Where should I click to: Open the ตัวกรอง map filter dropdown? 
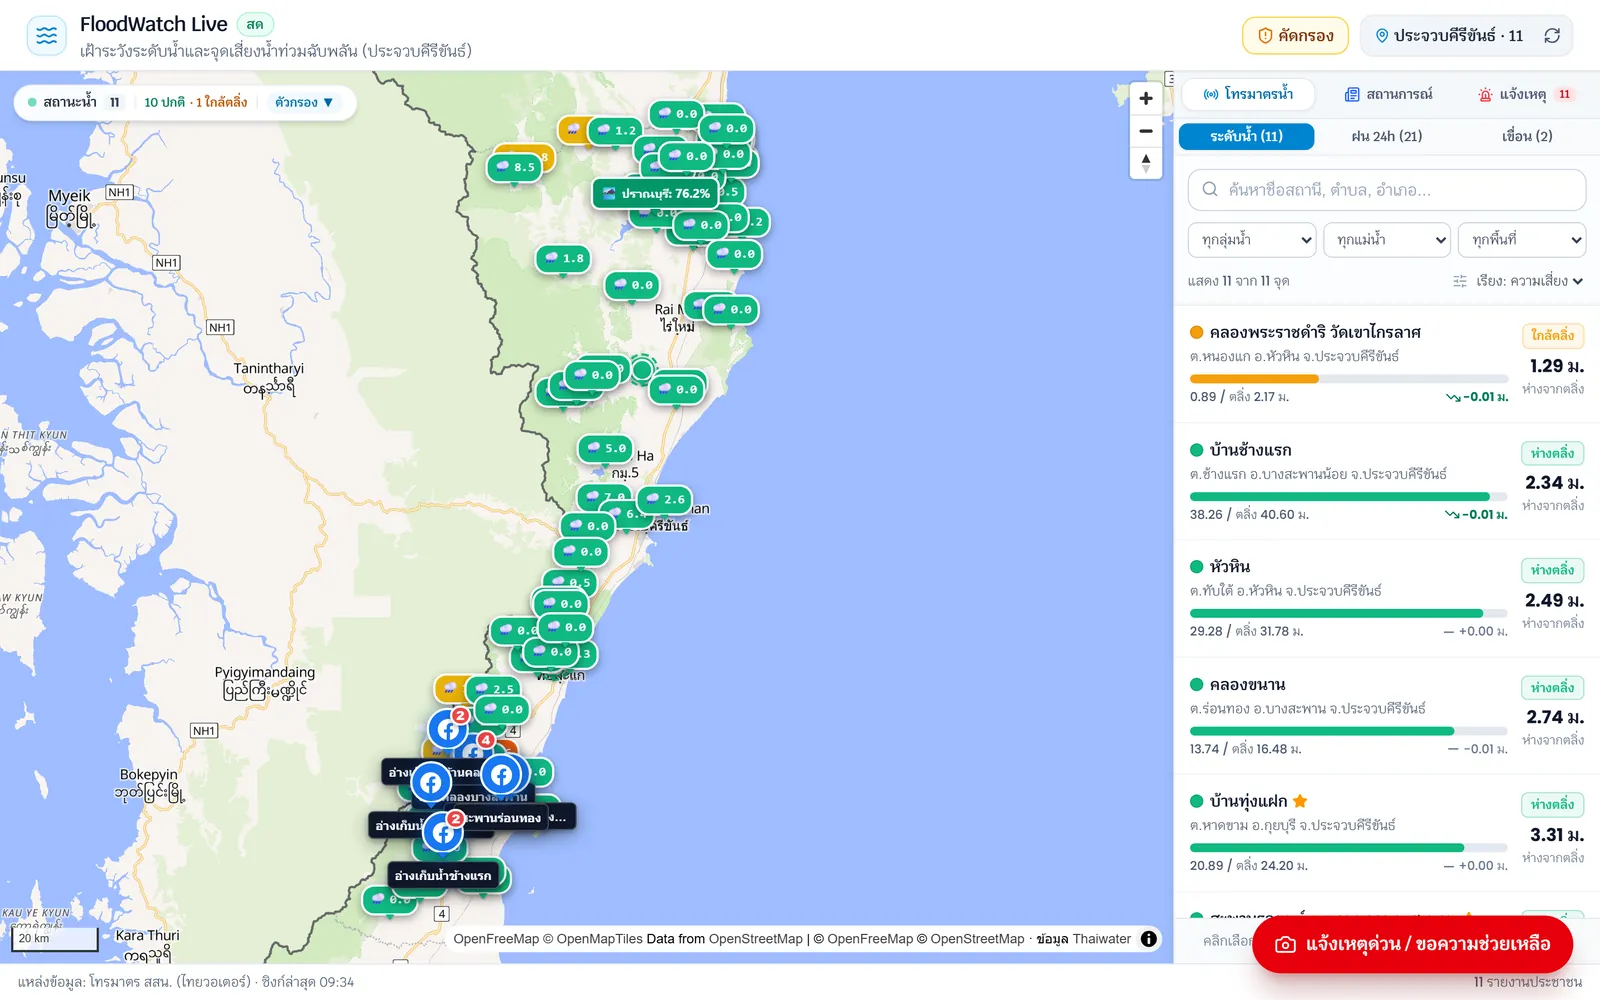304,102
